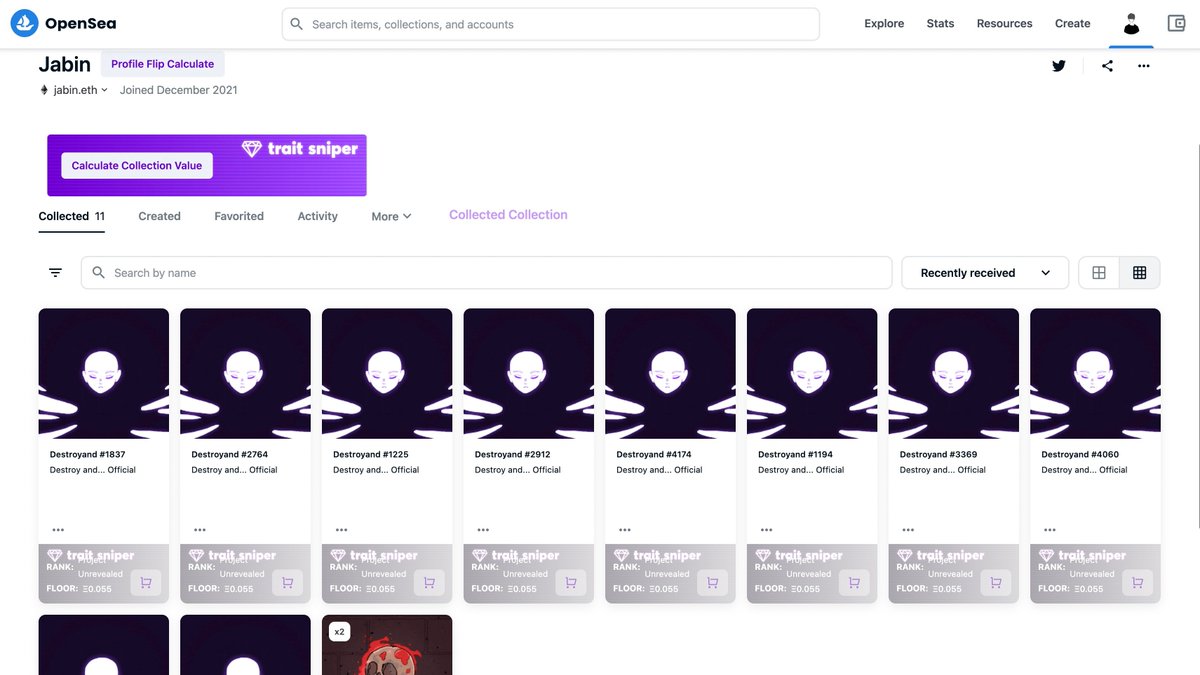Open Destroyand #2764 thumbnail image
1200x675 pixels.
245,373
